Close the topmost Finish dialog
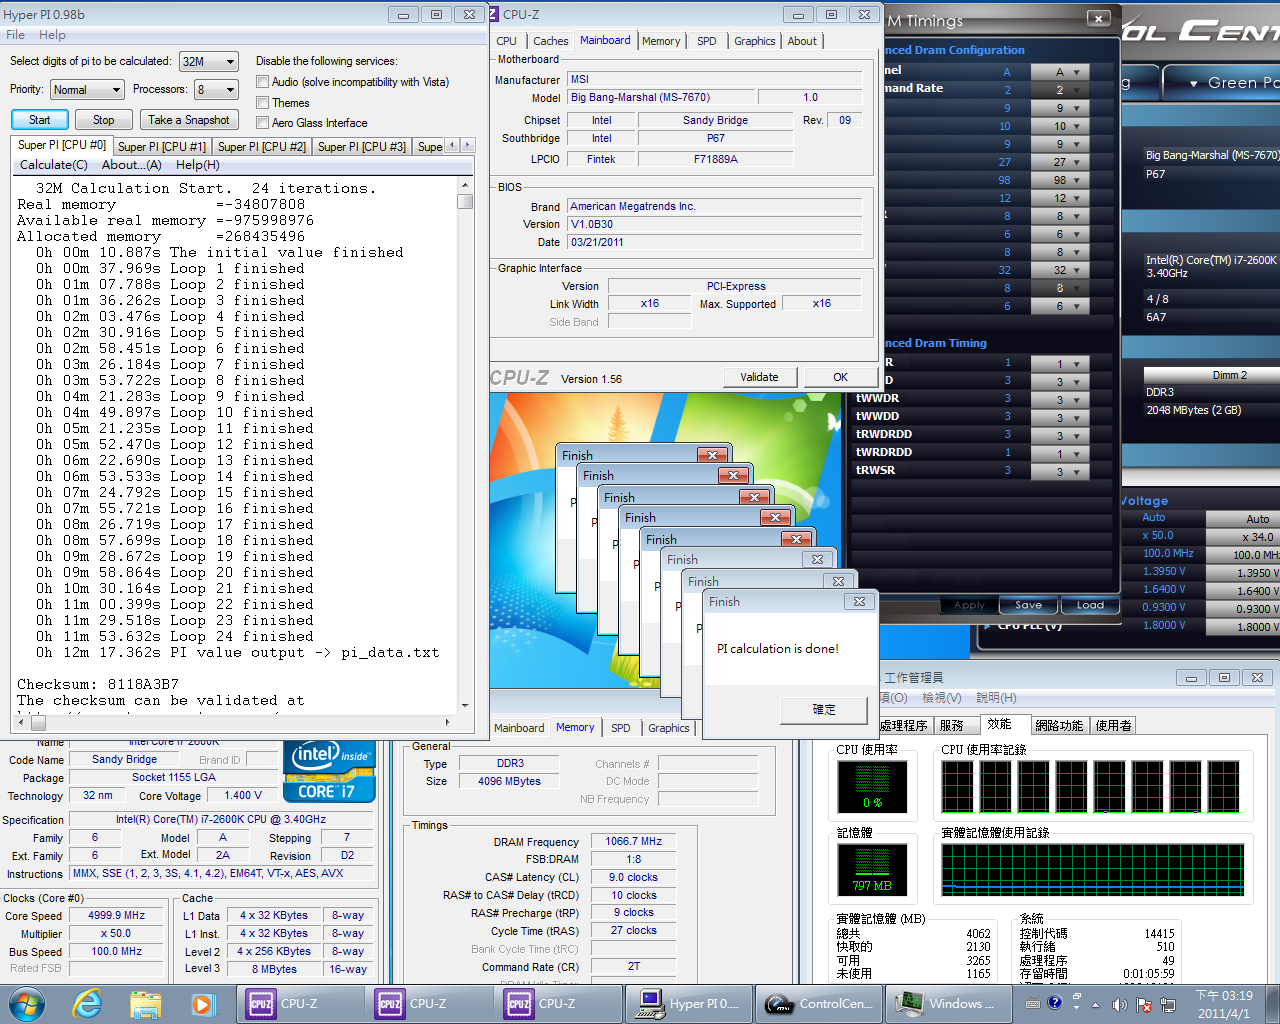The height and width of the screenshot is (1024, 1280). click(x=859, y=602)
